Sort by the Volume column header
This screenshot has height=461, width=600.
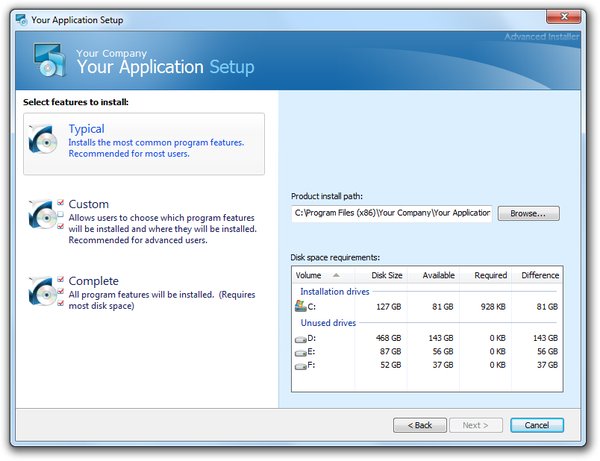324,275
